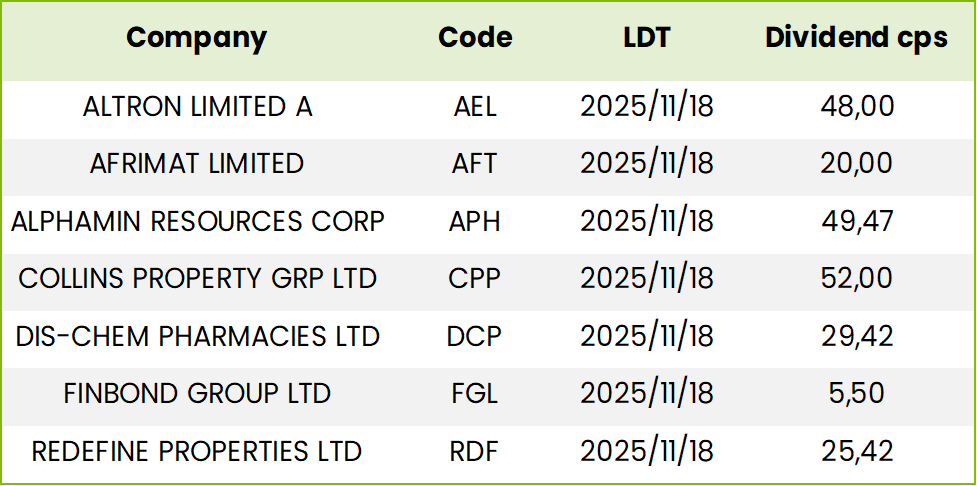Select DIS-CHEM PHARMACIES LTD cell

(x=198, y=336)
